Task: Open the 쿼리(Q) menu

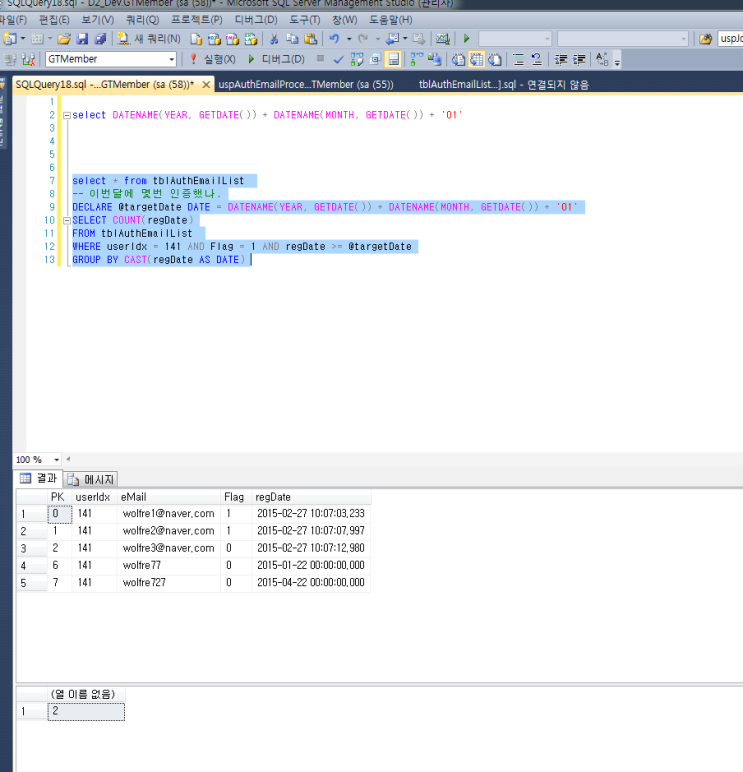Action: click(142, 20)
